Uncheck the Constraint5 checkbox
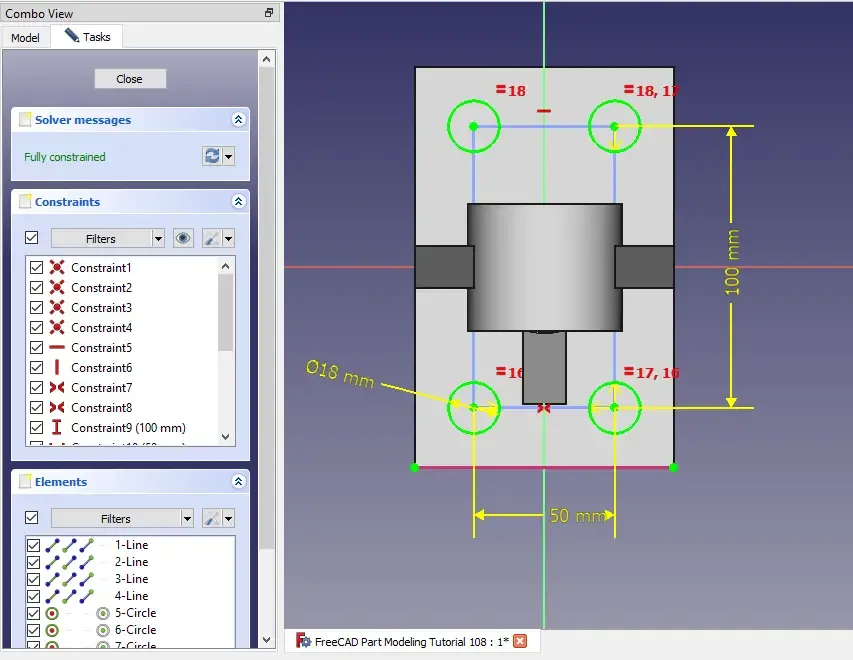Viewport: 853px width, 660px height. point(36,347)
